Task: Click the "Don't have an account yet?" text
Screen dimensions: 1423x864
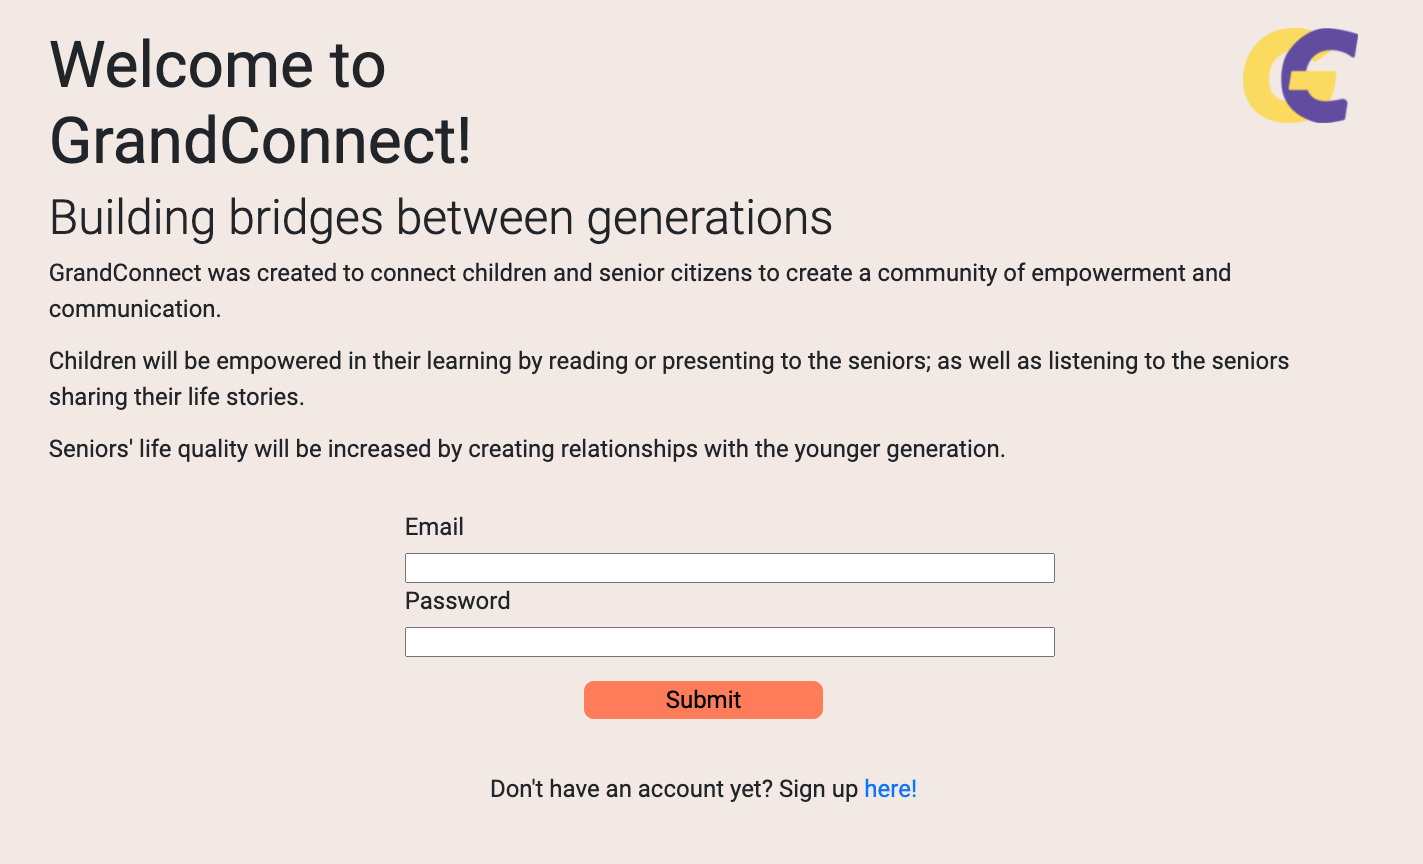Action: 631,789
